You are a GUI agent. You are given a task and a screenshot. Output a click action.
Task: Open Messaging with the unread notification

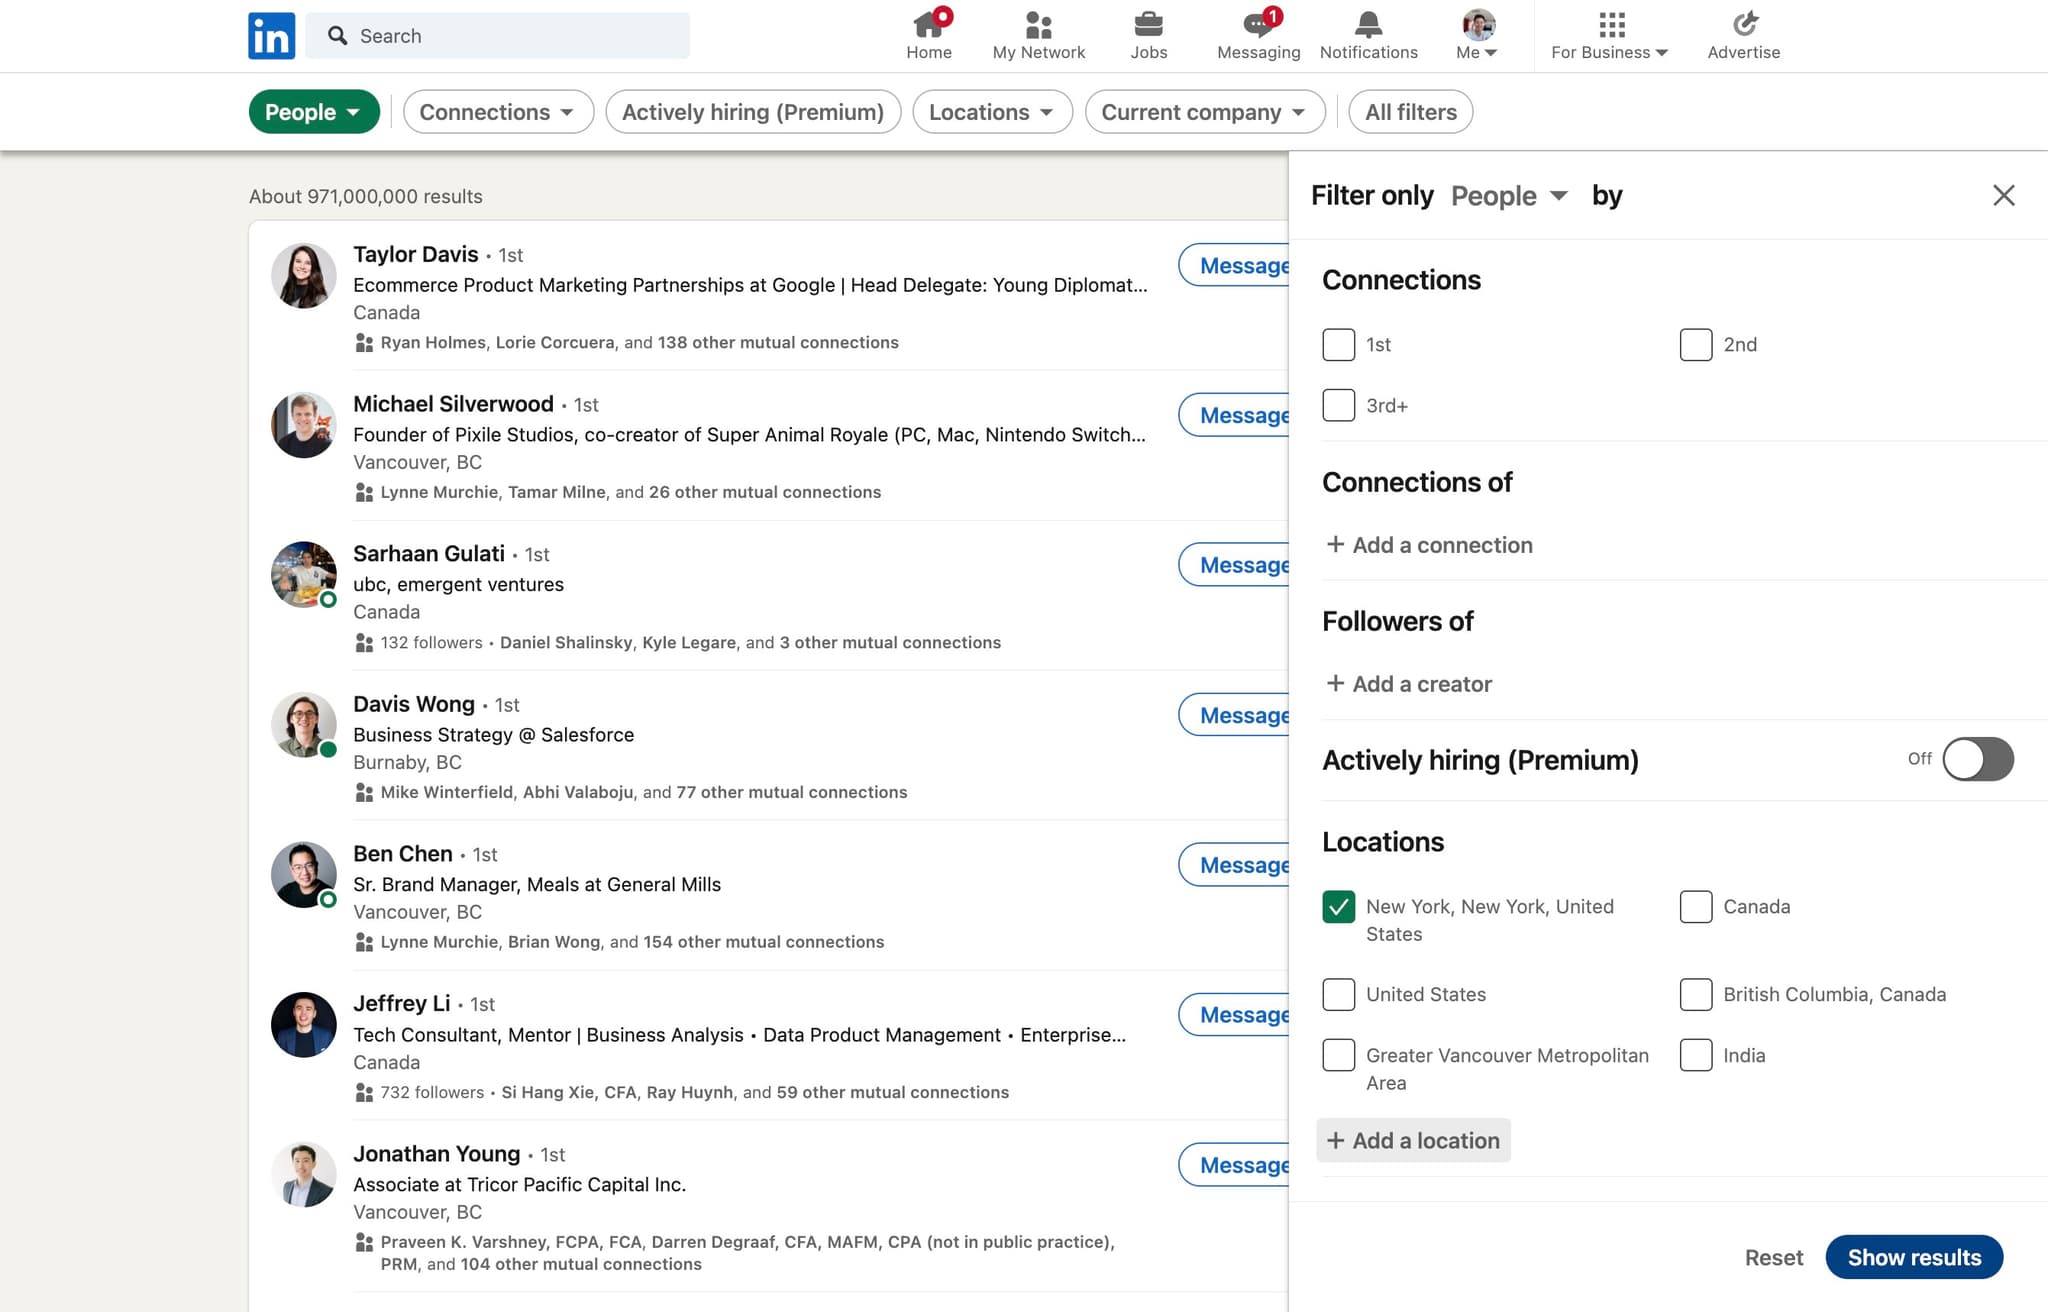[x=1257, y=33]
